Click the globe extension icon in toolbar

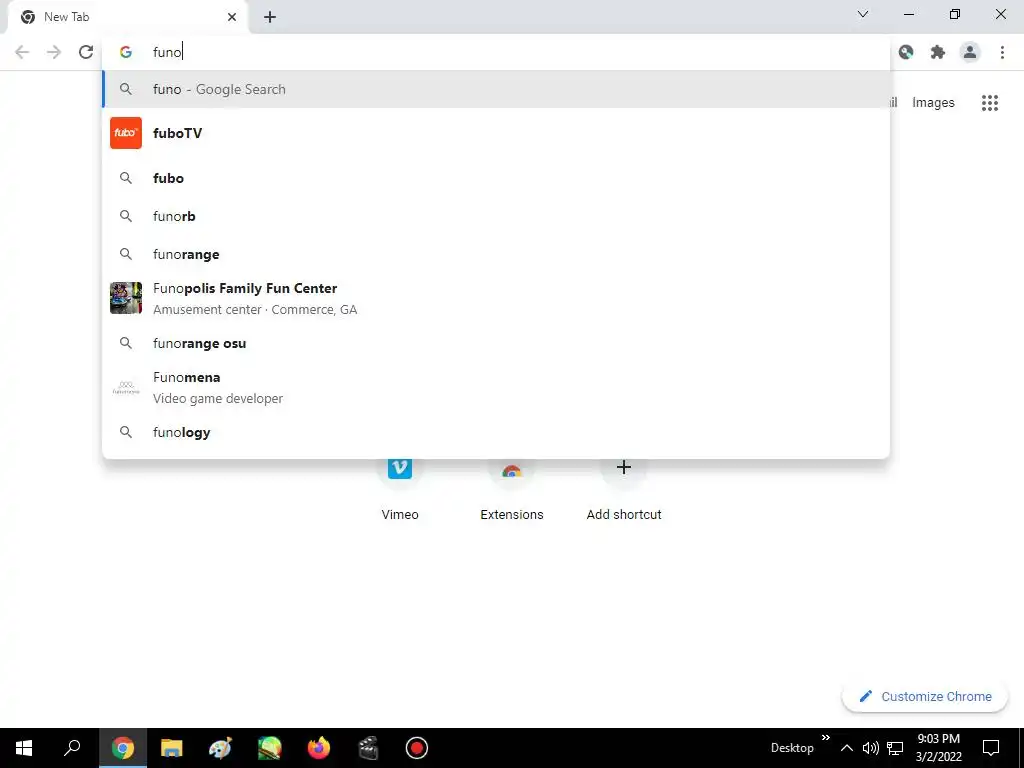point(906,52)
